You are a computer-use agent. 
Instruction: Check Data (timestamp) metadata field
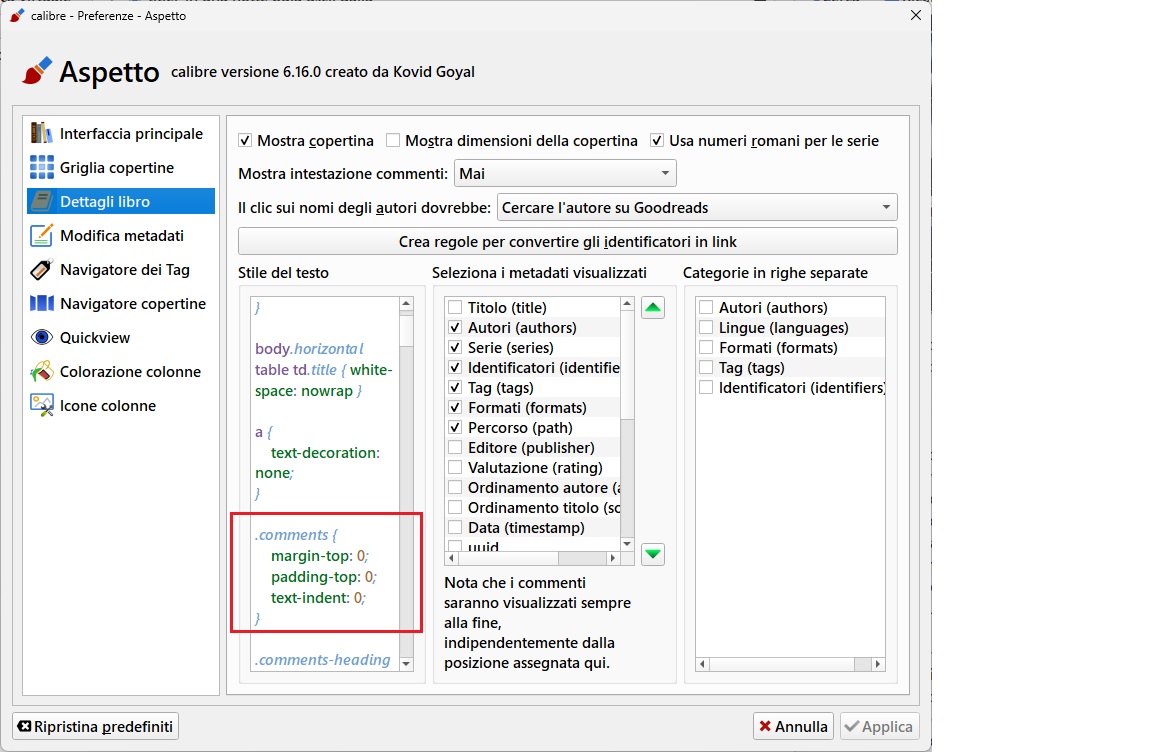pos(455,527)
